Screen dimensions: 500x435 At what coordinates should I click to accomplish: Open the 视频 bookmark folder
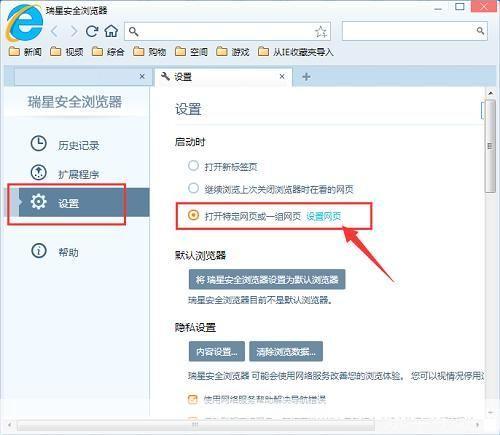click(67, 52)
